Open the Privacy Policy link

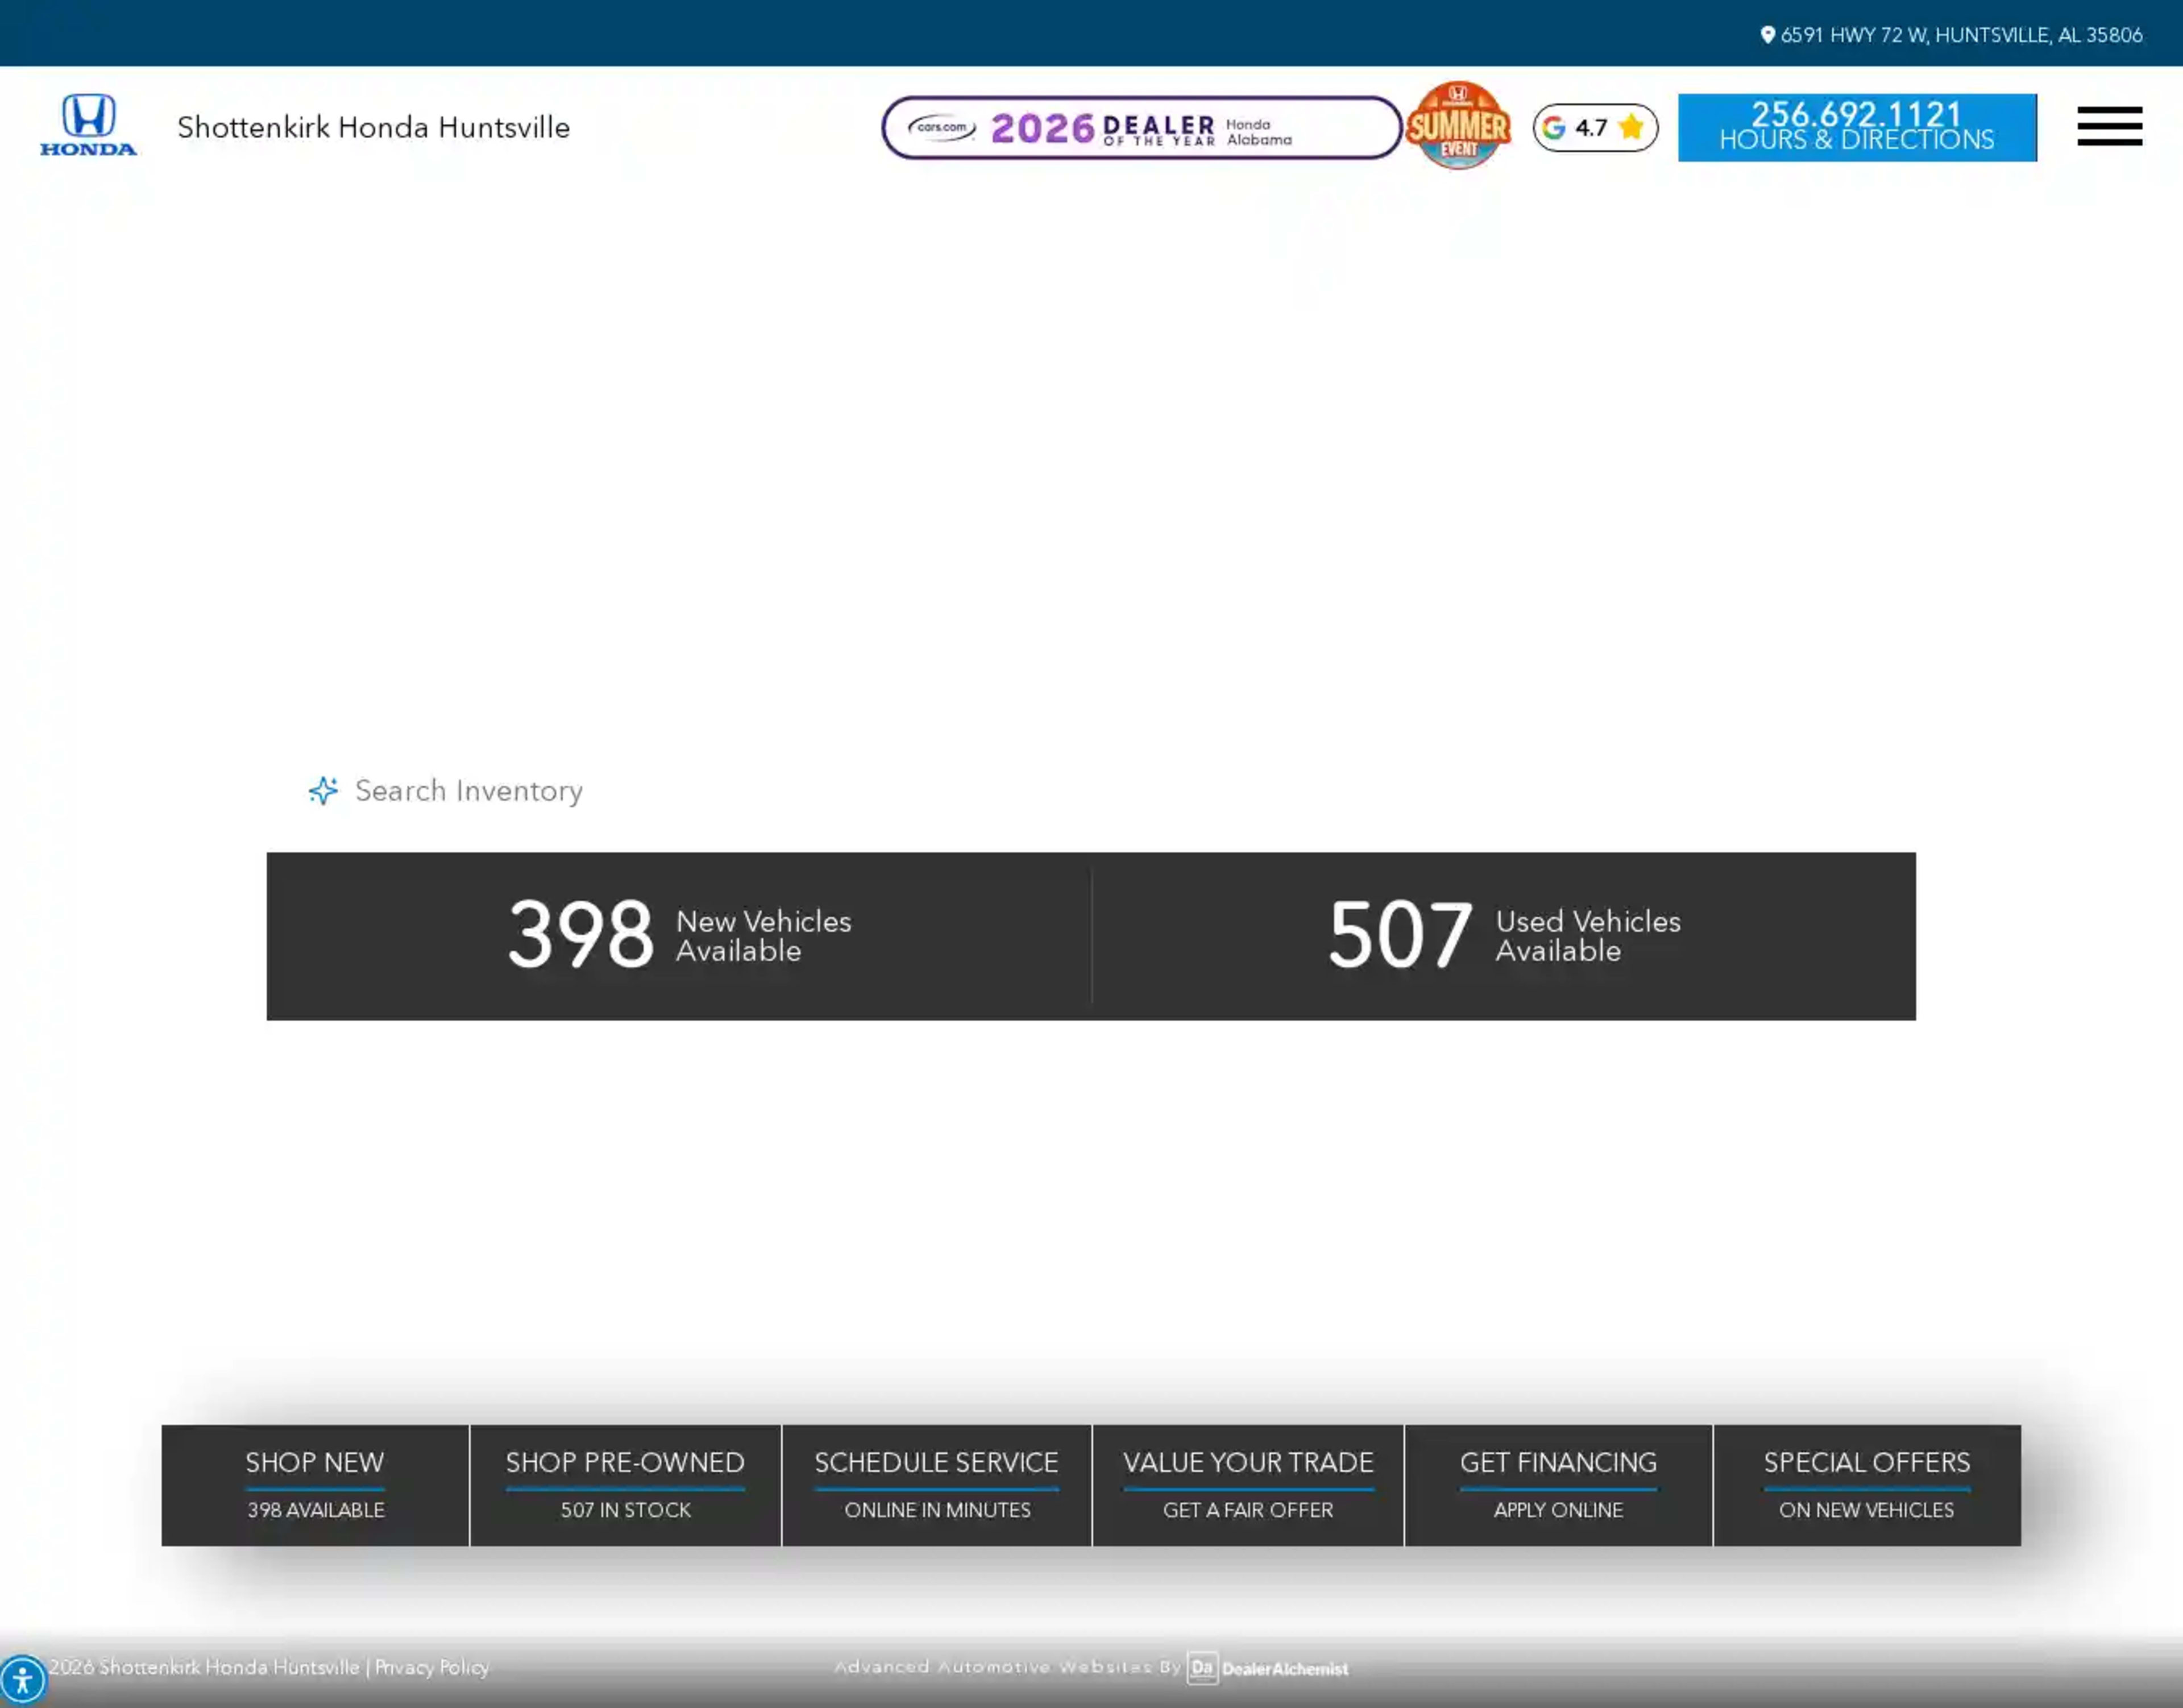tap(432, 1667)
